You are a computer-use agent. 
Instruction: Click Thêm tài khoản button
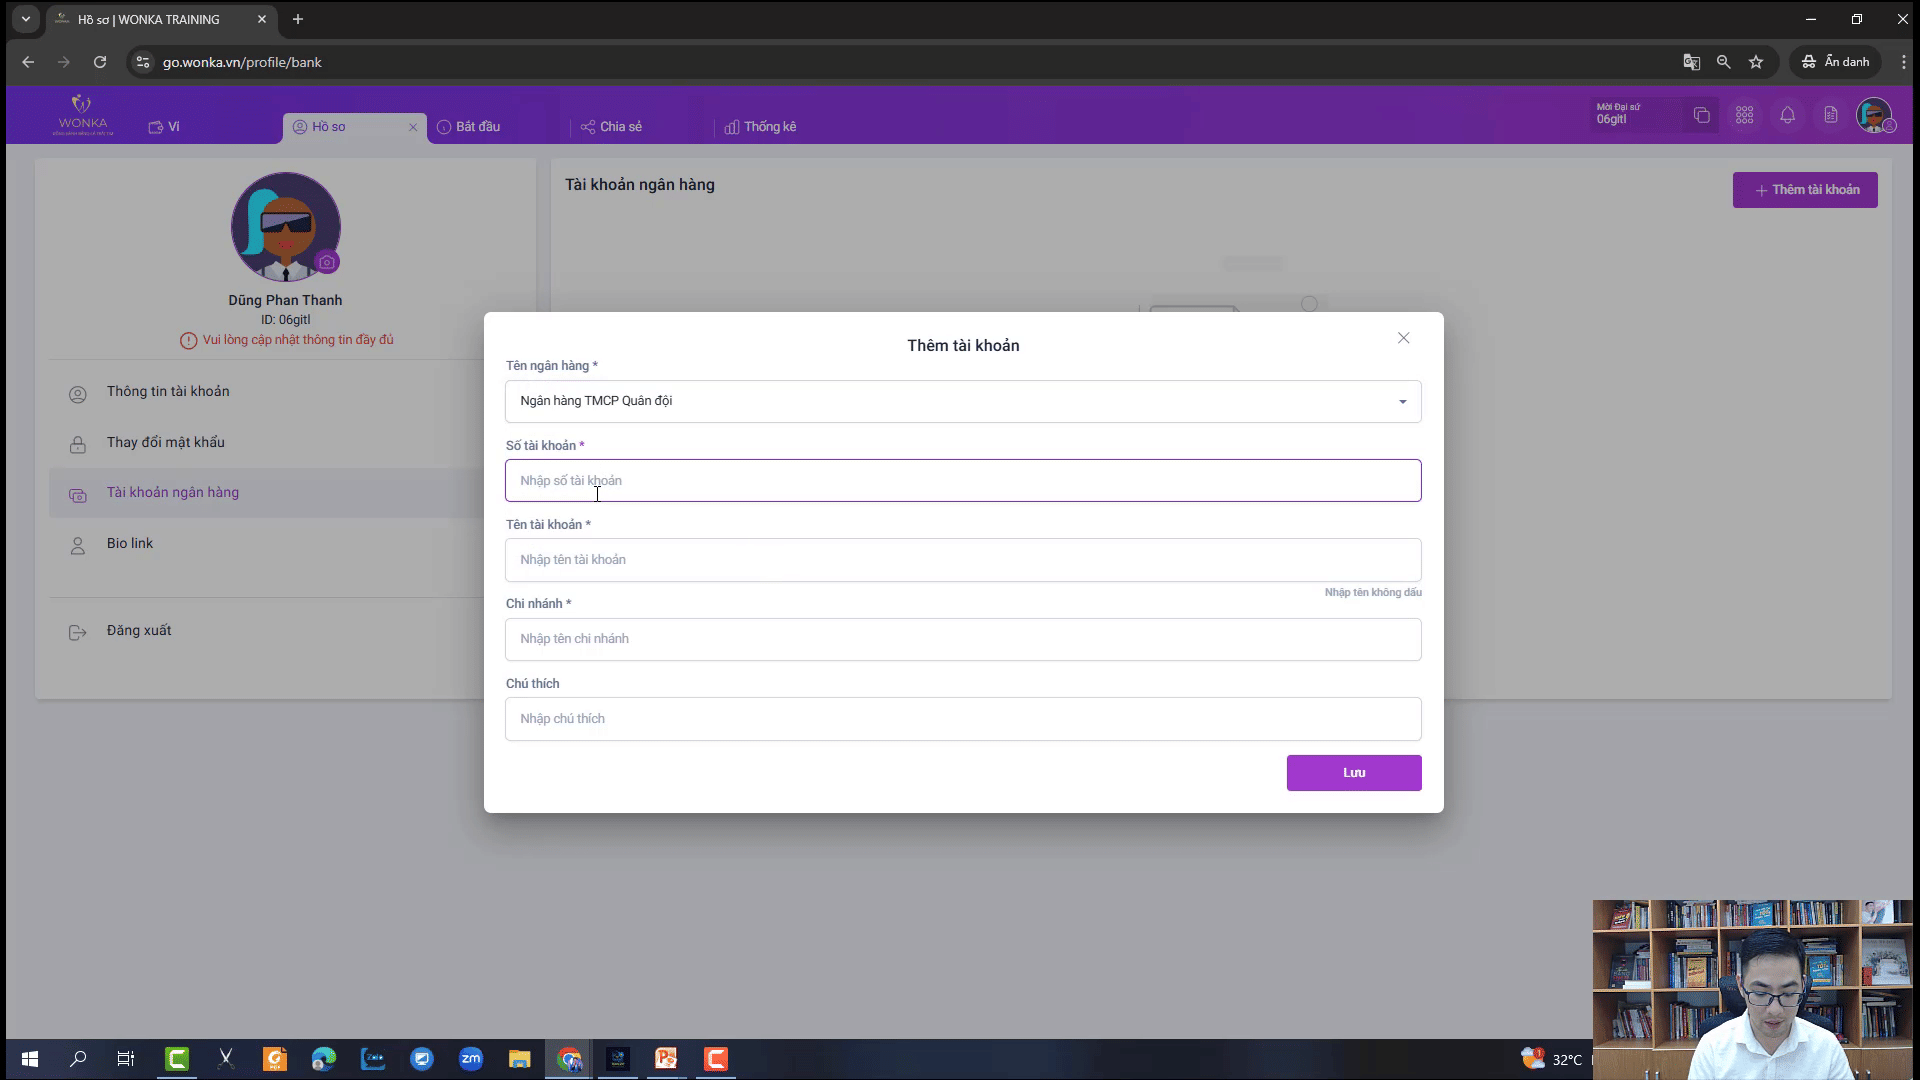coord(1804,190)
